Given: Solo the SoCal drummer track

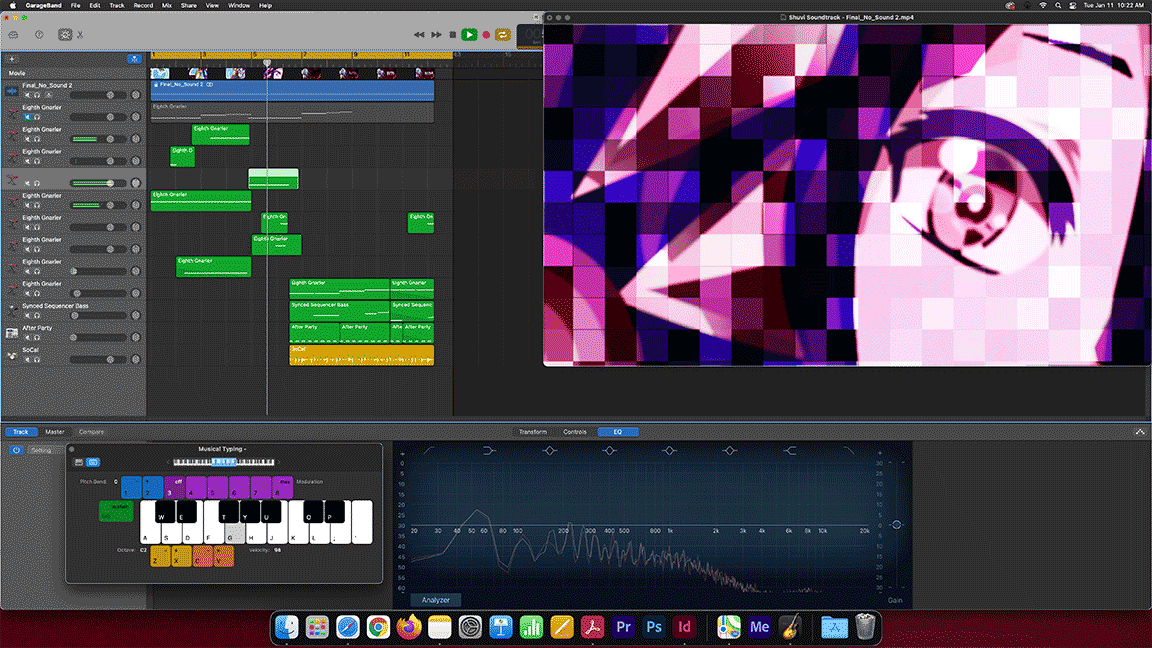Looking at the screenshot, I should click(37, 359).
